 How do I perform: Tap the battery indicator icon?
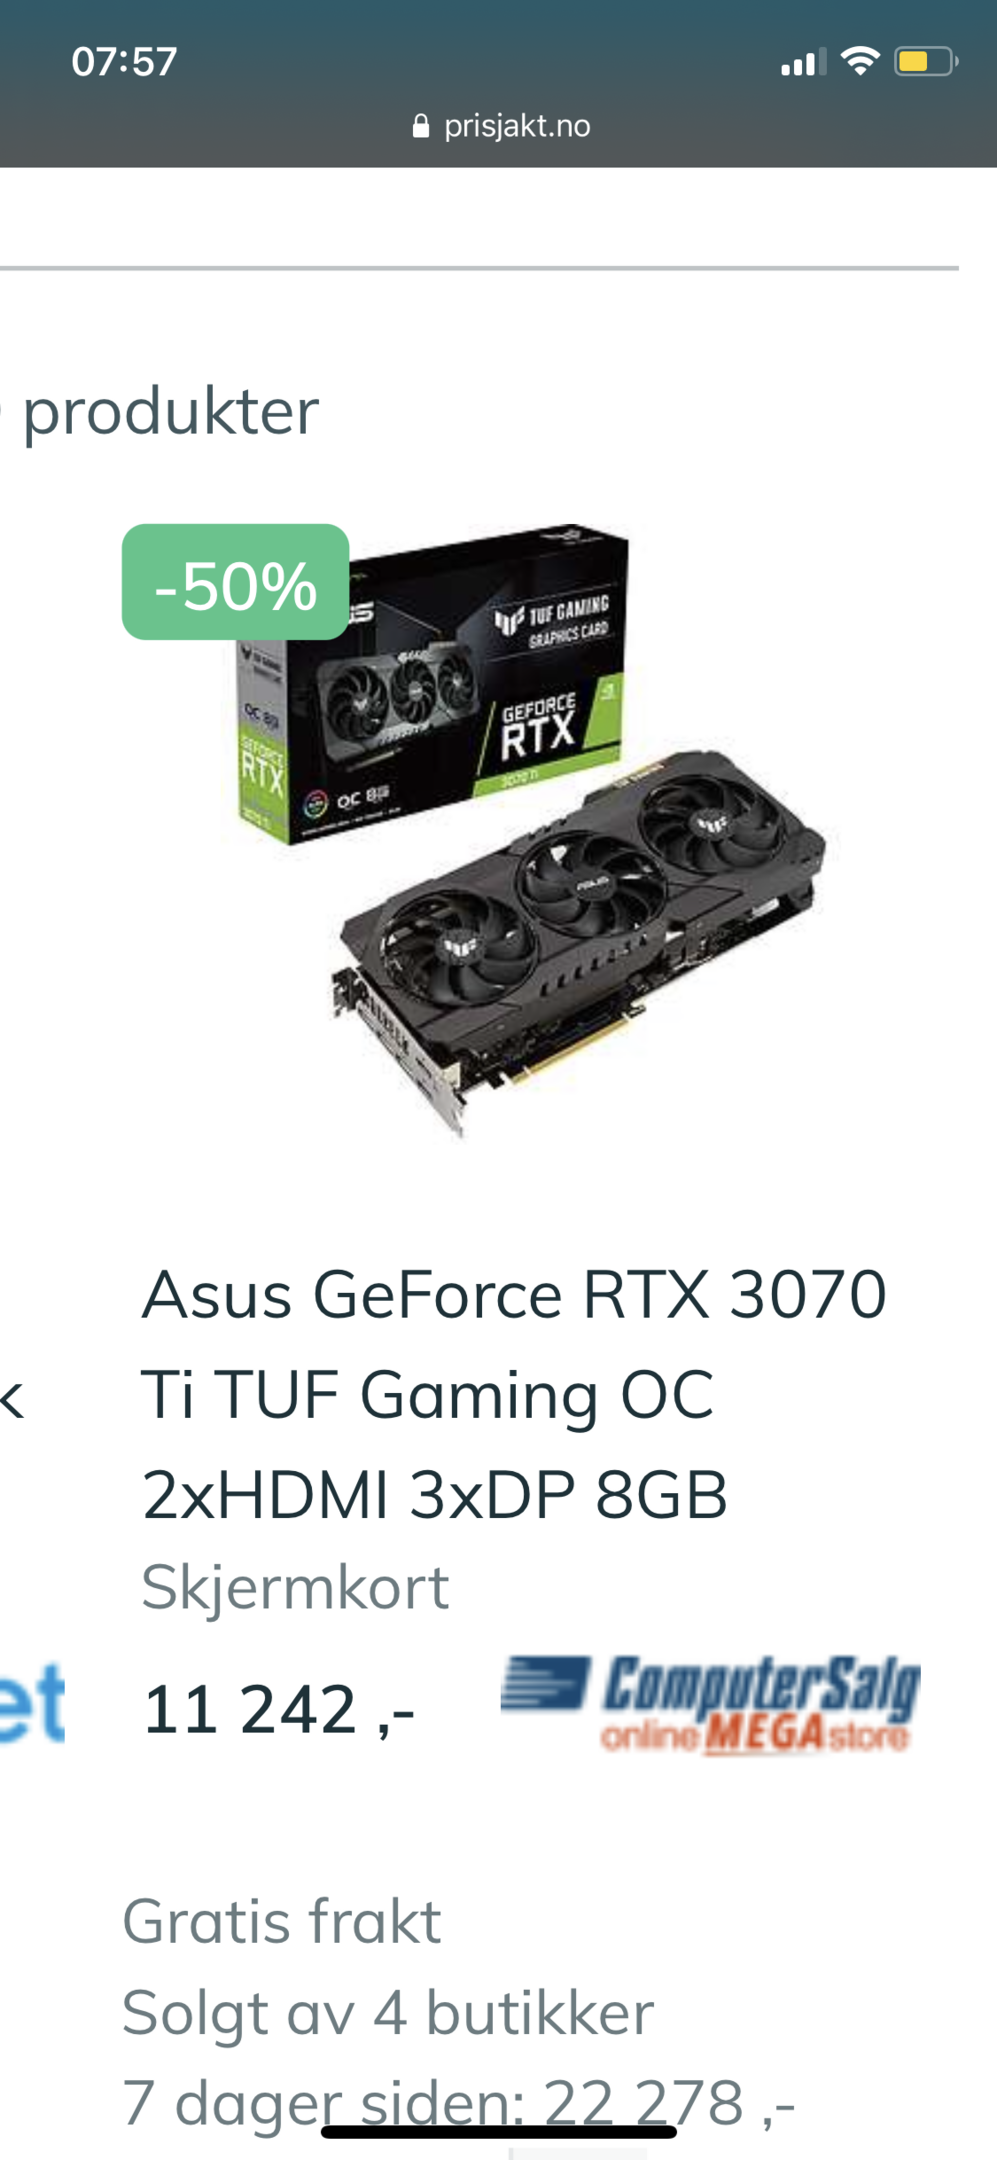[926, 62]
